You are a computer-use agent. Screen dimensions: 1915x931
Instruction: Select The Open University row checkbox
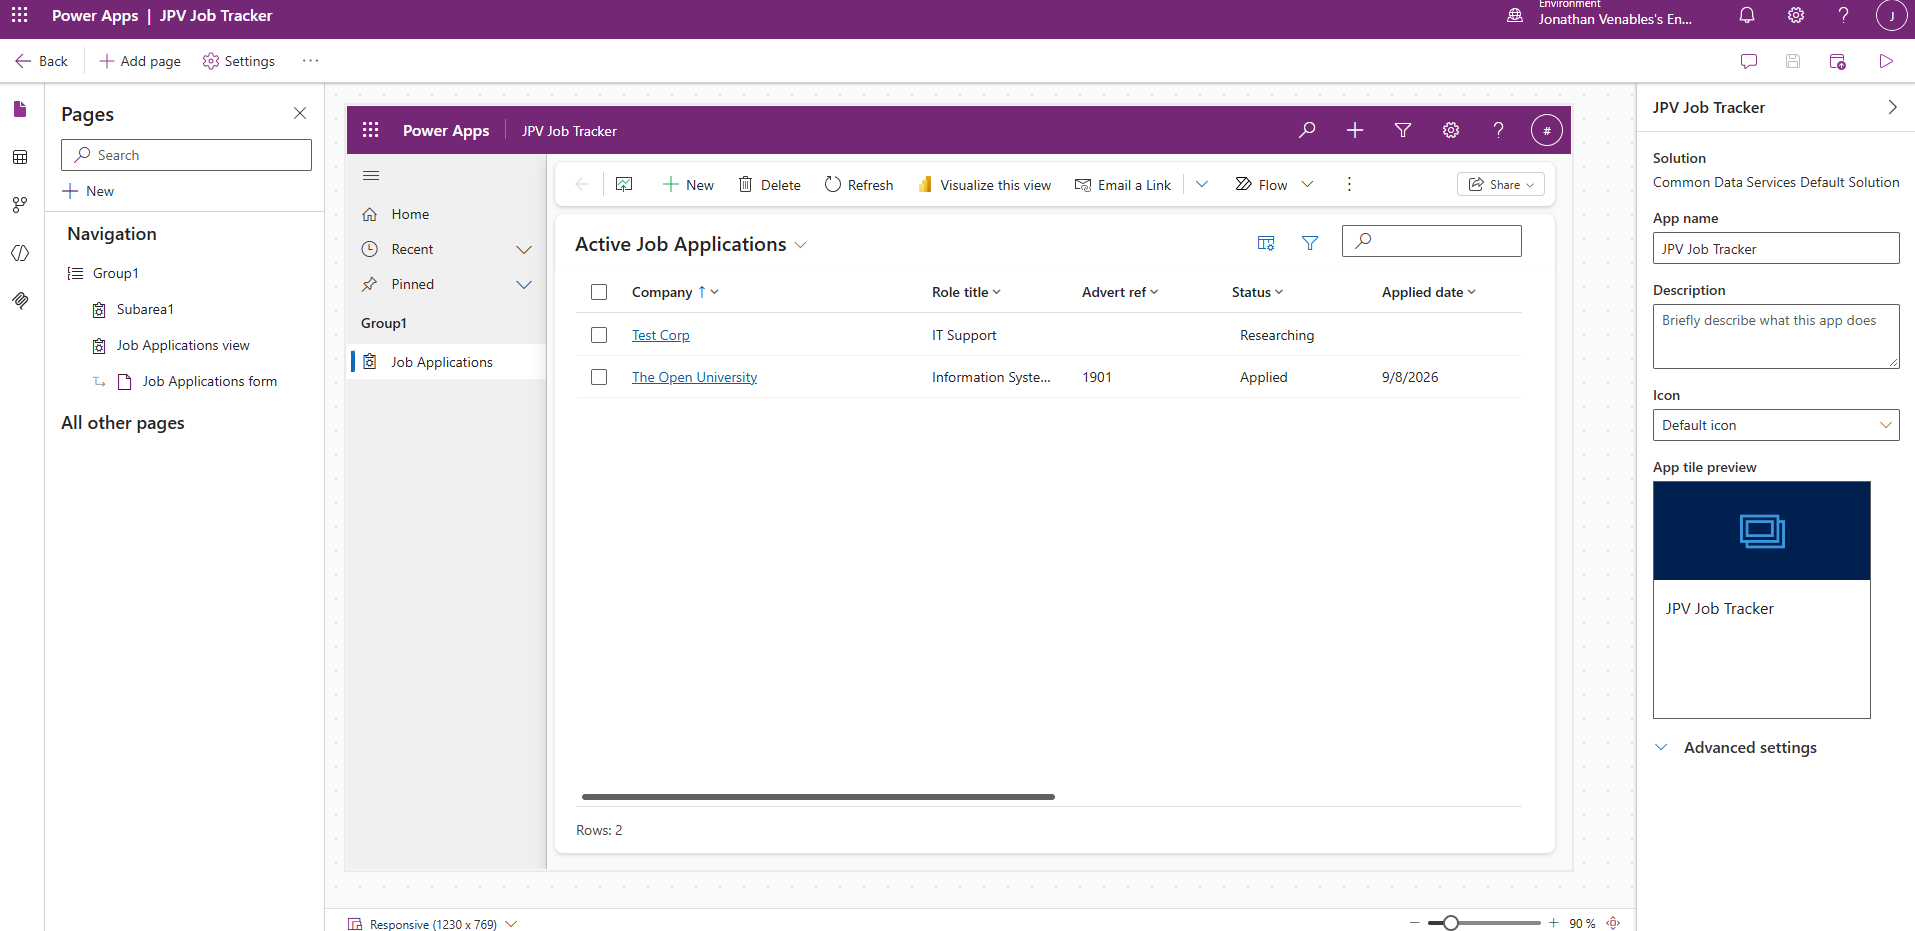pyautogui.click(x=599, y=377)
